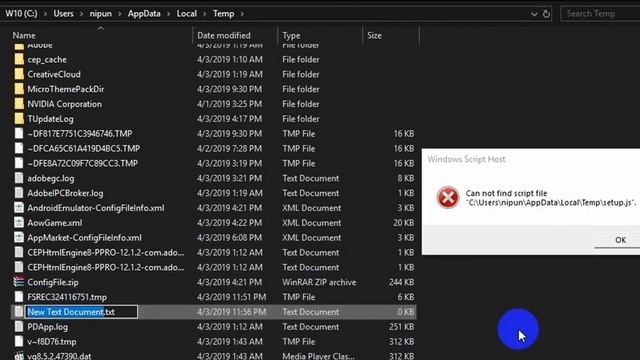Click the PDApp.log file icon
This screenshot has height=360, width=640.
19,327
